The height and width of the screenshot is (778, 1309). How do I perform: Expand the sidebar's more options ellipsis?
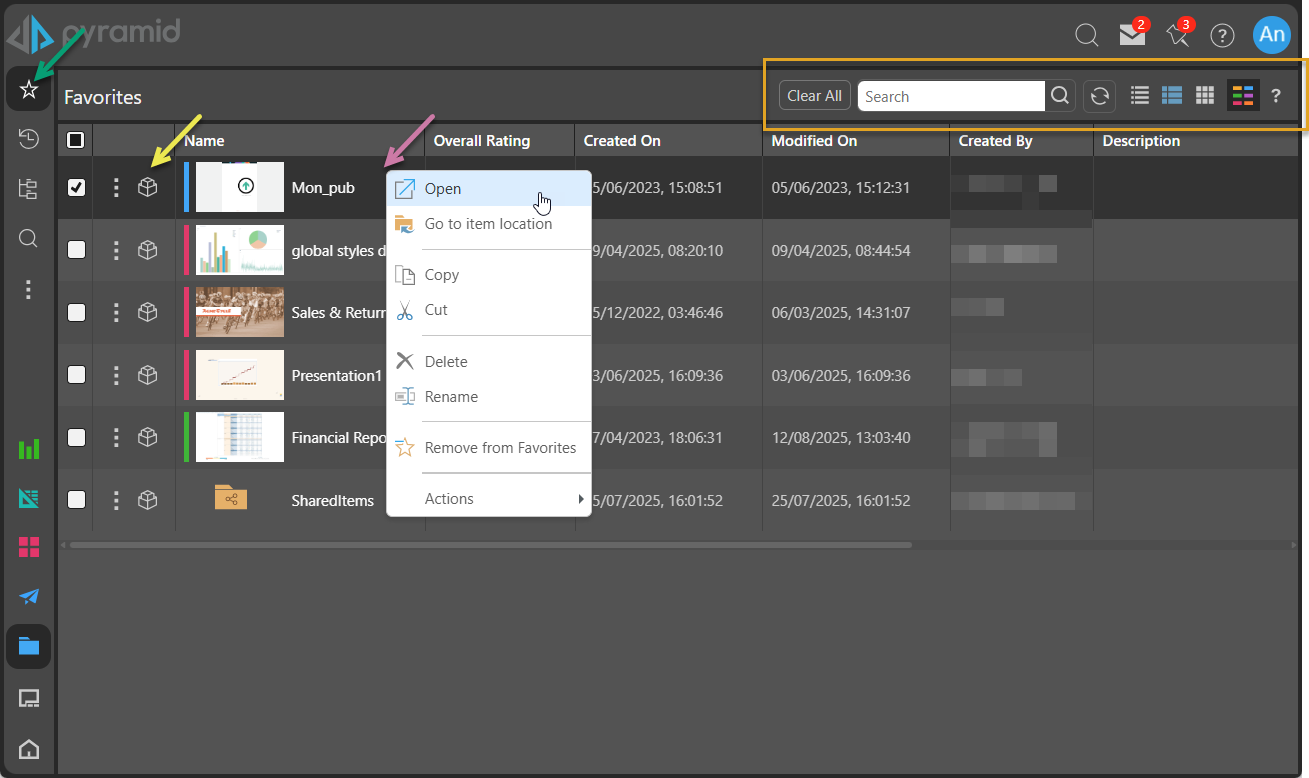[x=29, y=289]
